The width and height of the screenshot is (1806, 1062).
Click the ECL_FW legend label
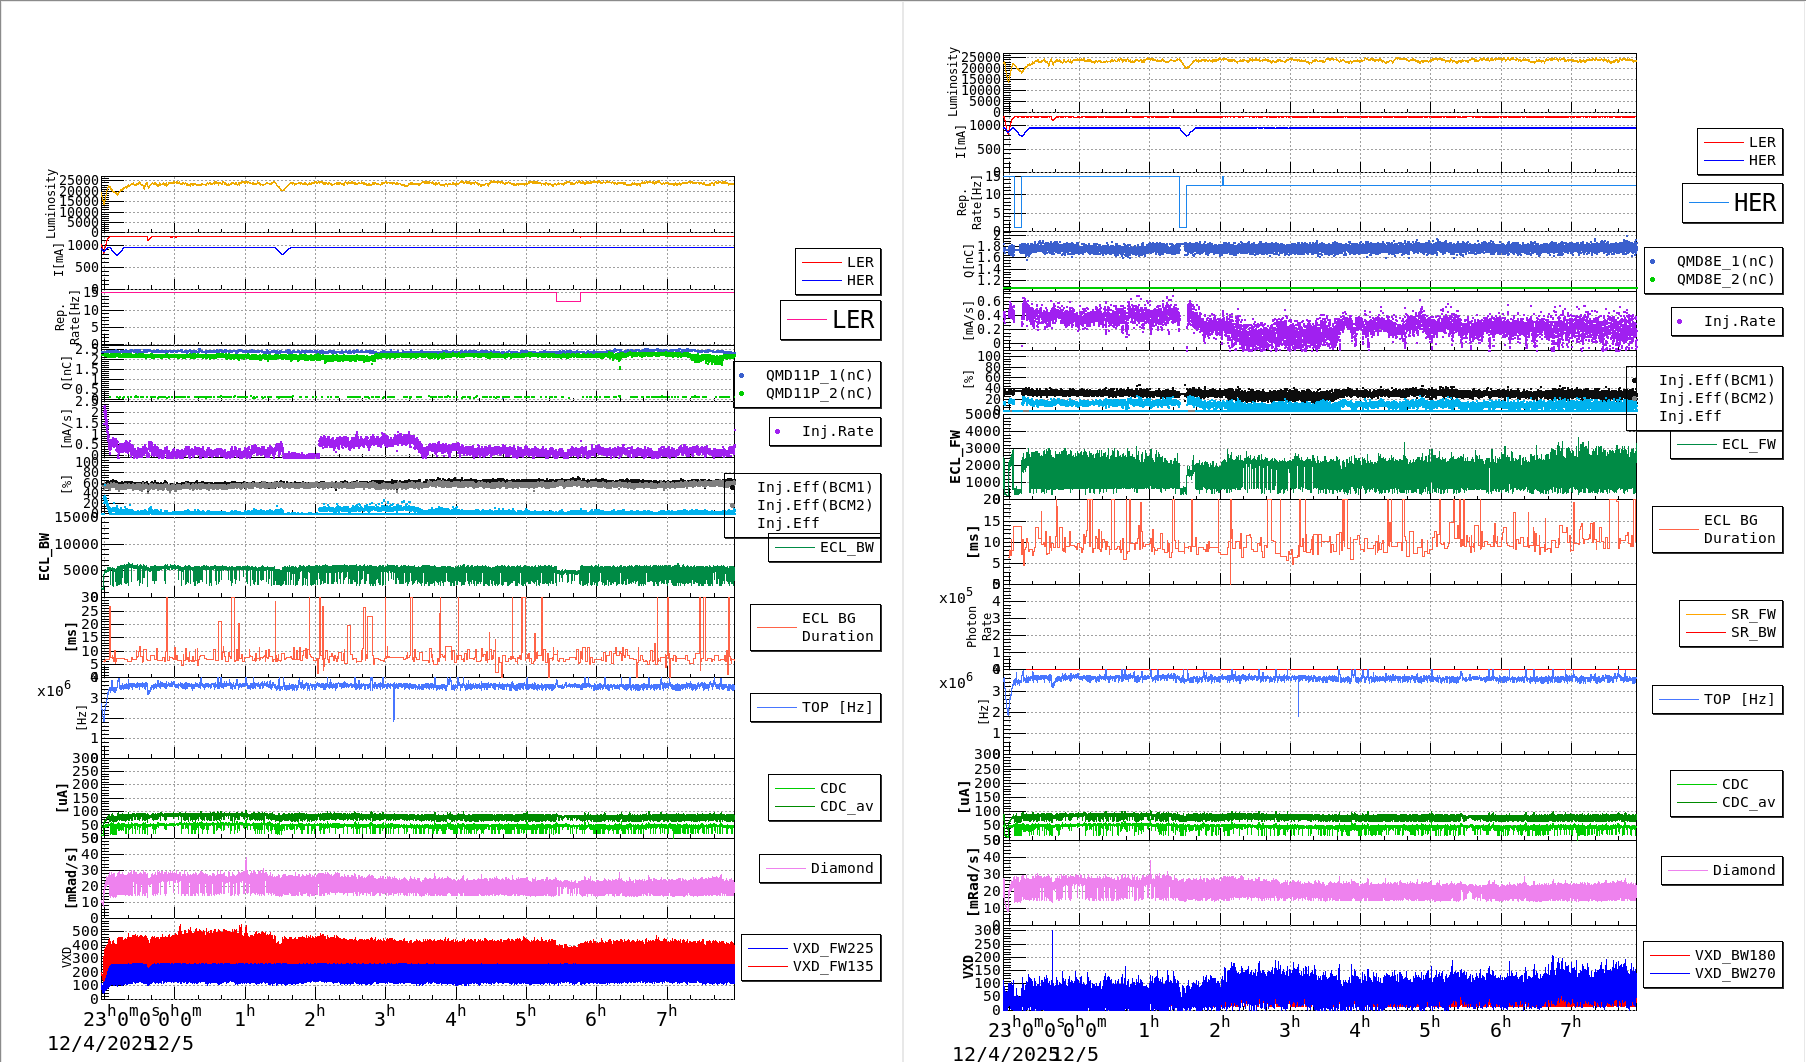click(x=1748, y=444)
